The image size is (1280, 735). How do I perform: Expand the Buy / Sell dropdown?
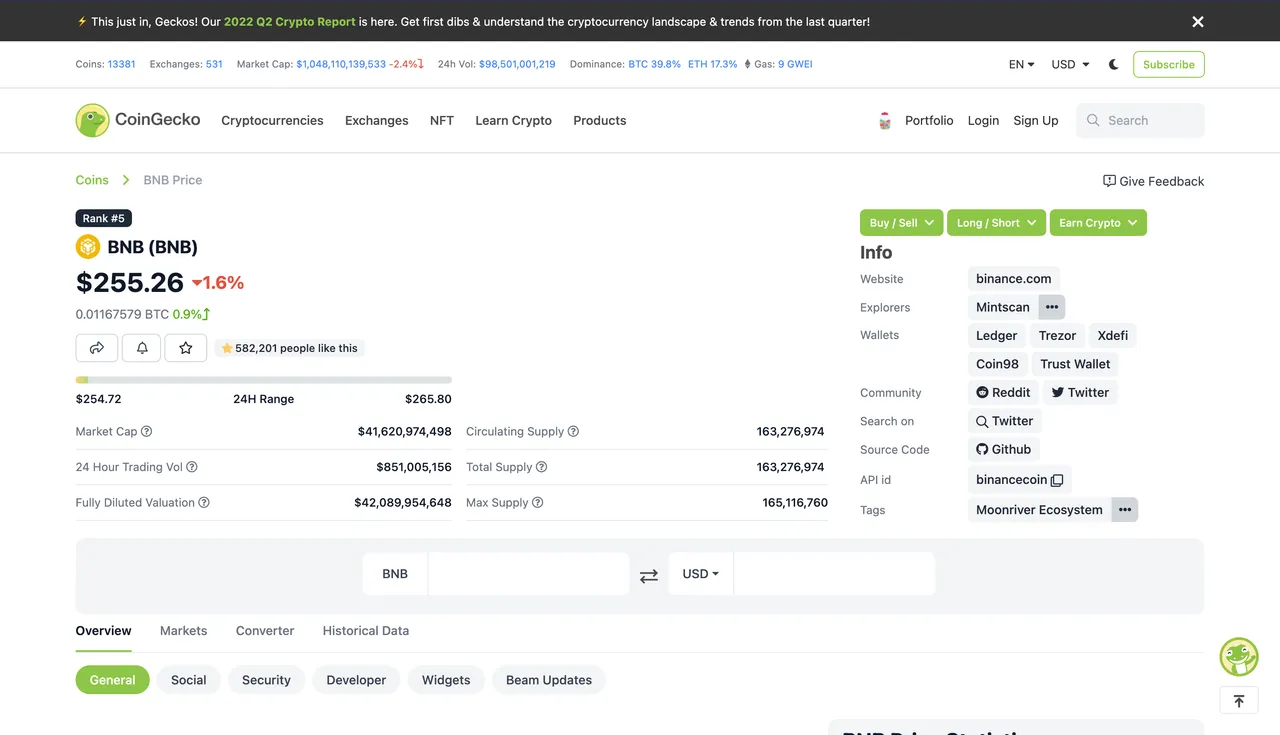point(901,223)
